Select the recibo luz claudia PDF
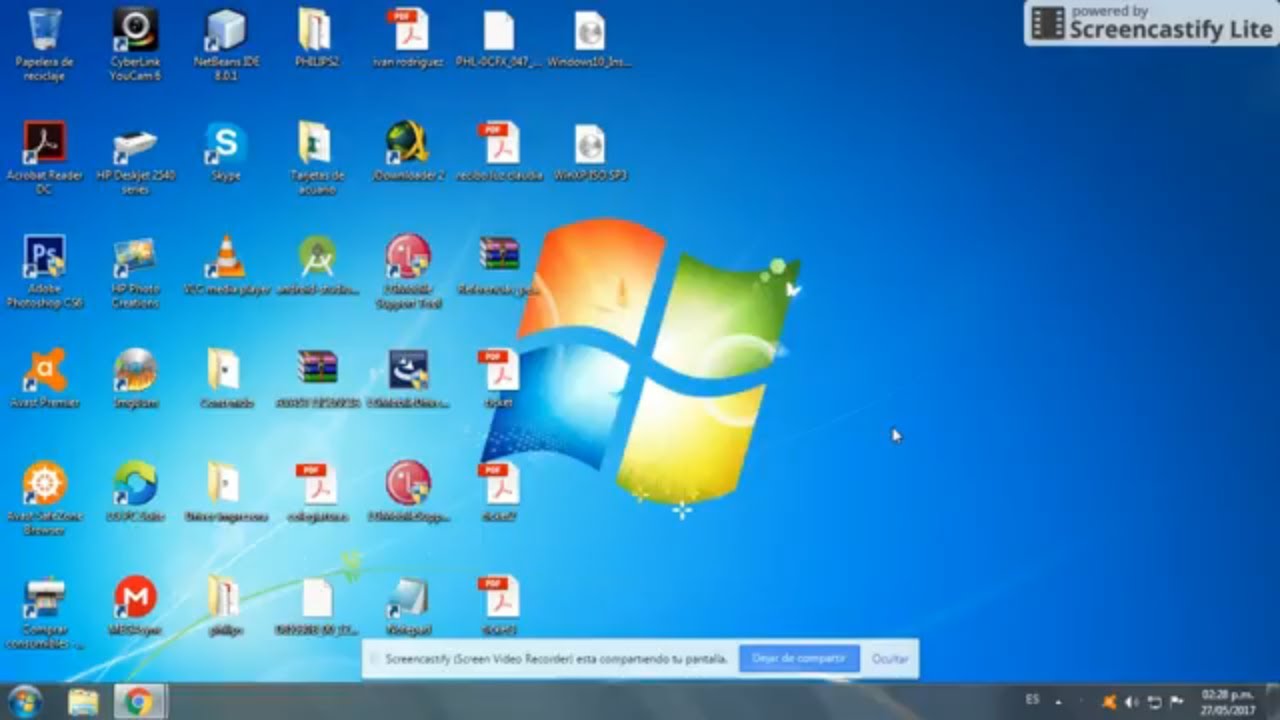 pos(499,151)
